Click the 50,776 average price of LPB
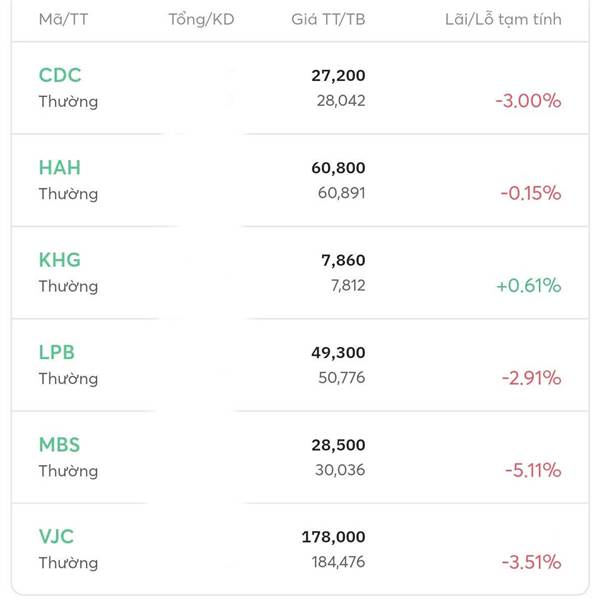 click(x=339, y=378)
